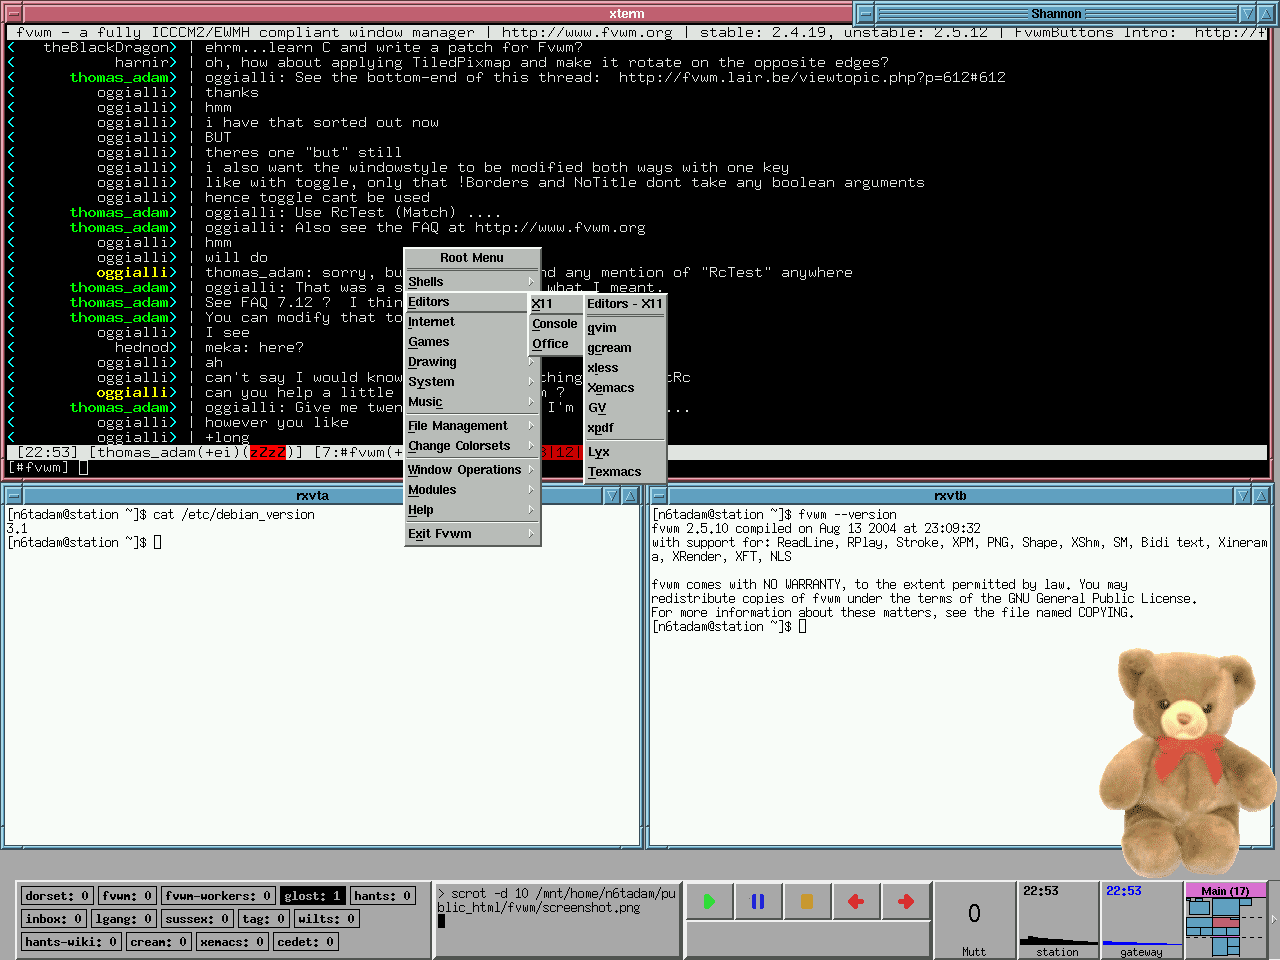Click the blue pause button
Screen dimensions: 1280x960
758,901
